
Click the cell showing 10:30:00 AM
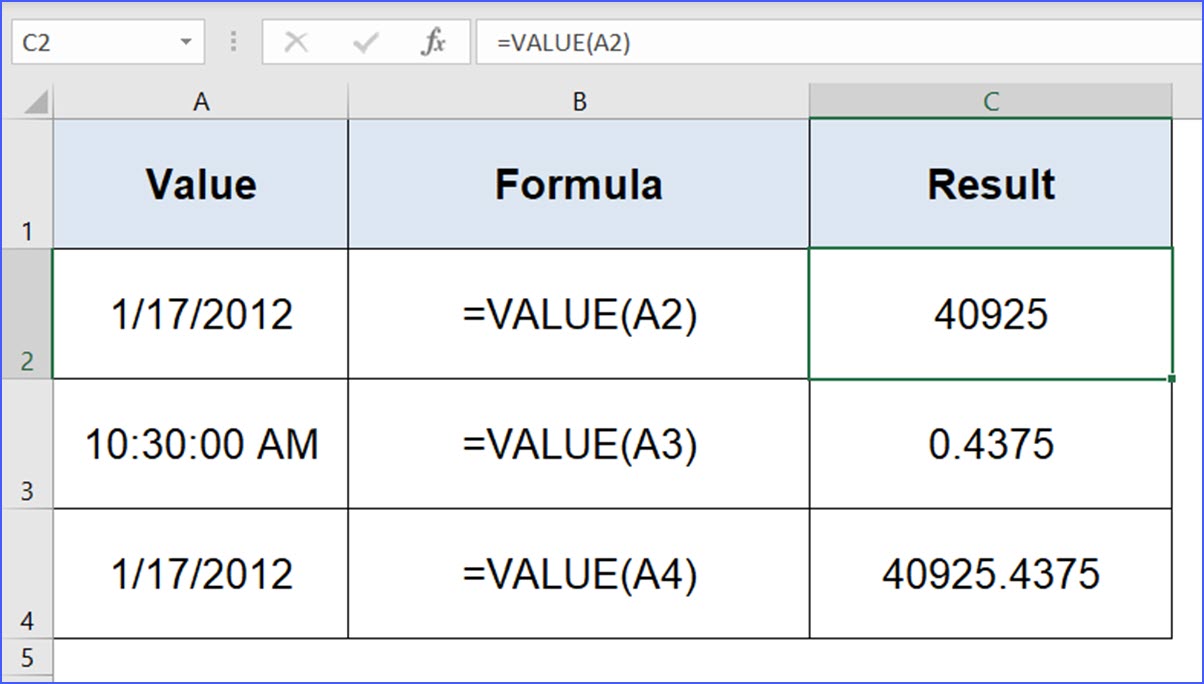pos(200,442)
